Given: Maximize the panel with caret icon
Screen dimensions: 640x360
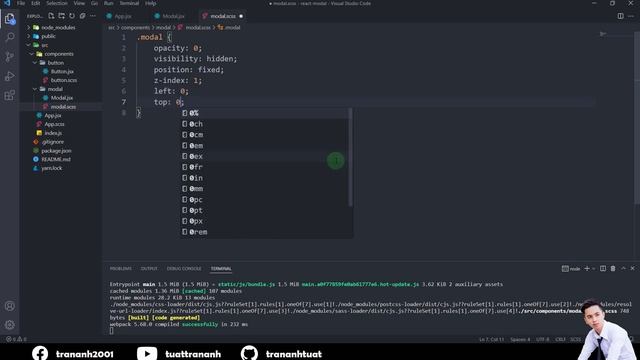Looking at the screenshot, I should tap(623, 269).
